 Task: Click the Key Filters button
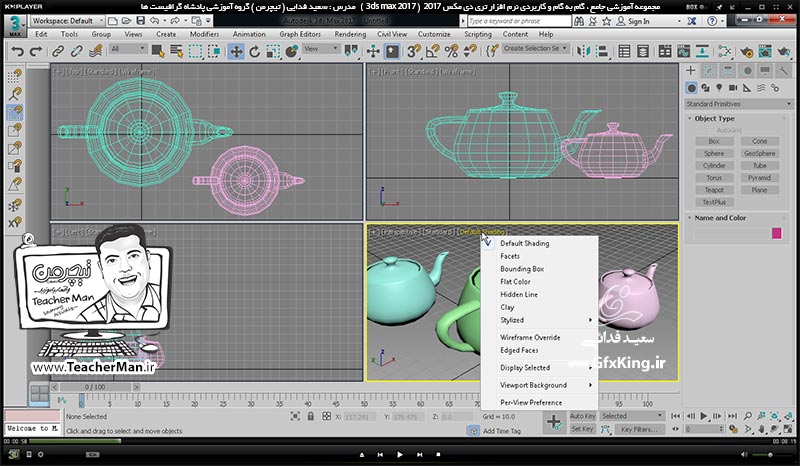click(x=639, y=429)
